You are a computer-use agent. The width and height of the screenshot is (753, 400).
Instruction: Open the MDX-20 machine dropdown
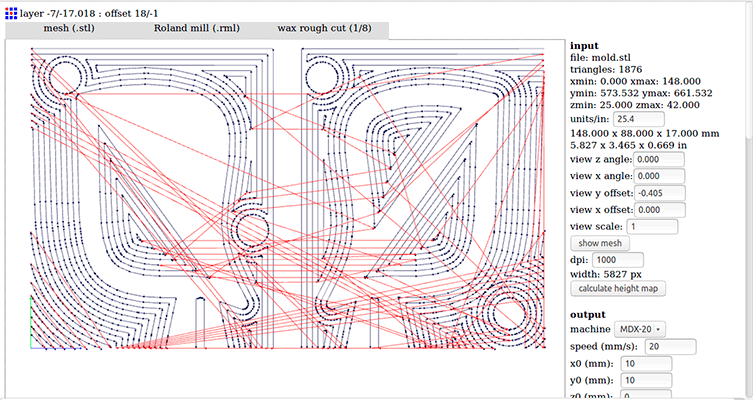tap(640, 329)
